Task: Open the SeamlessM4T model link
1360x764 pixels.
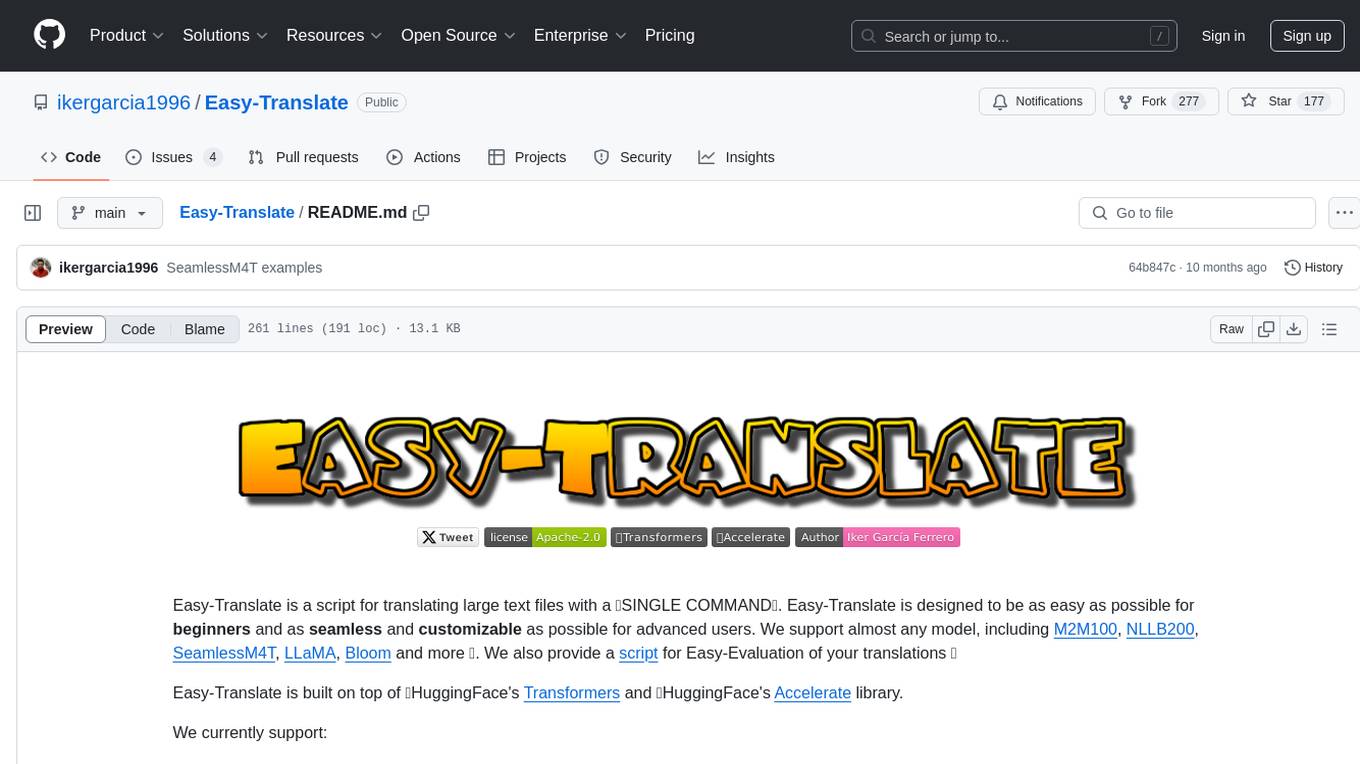Action: click(x=224, y=653)
